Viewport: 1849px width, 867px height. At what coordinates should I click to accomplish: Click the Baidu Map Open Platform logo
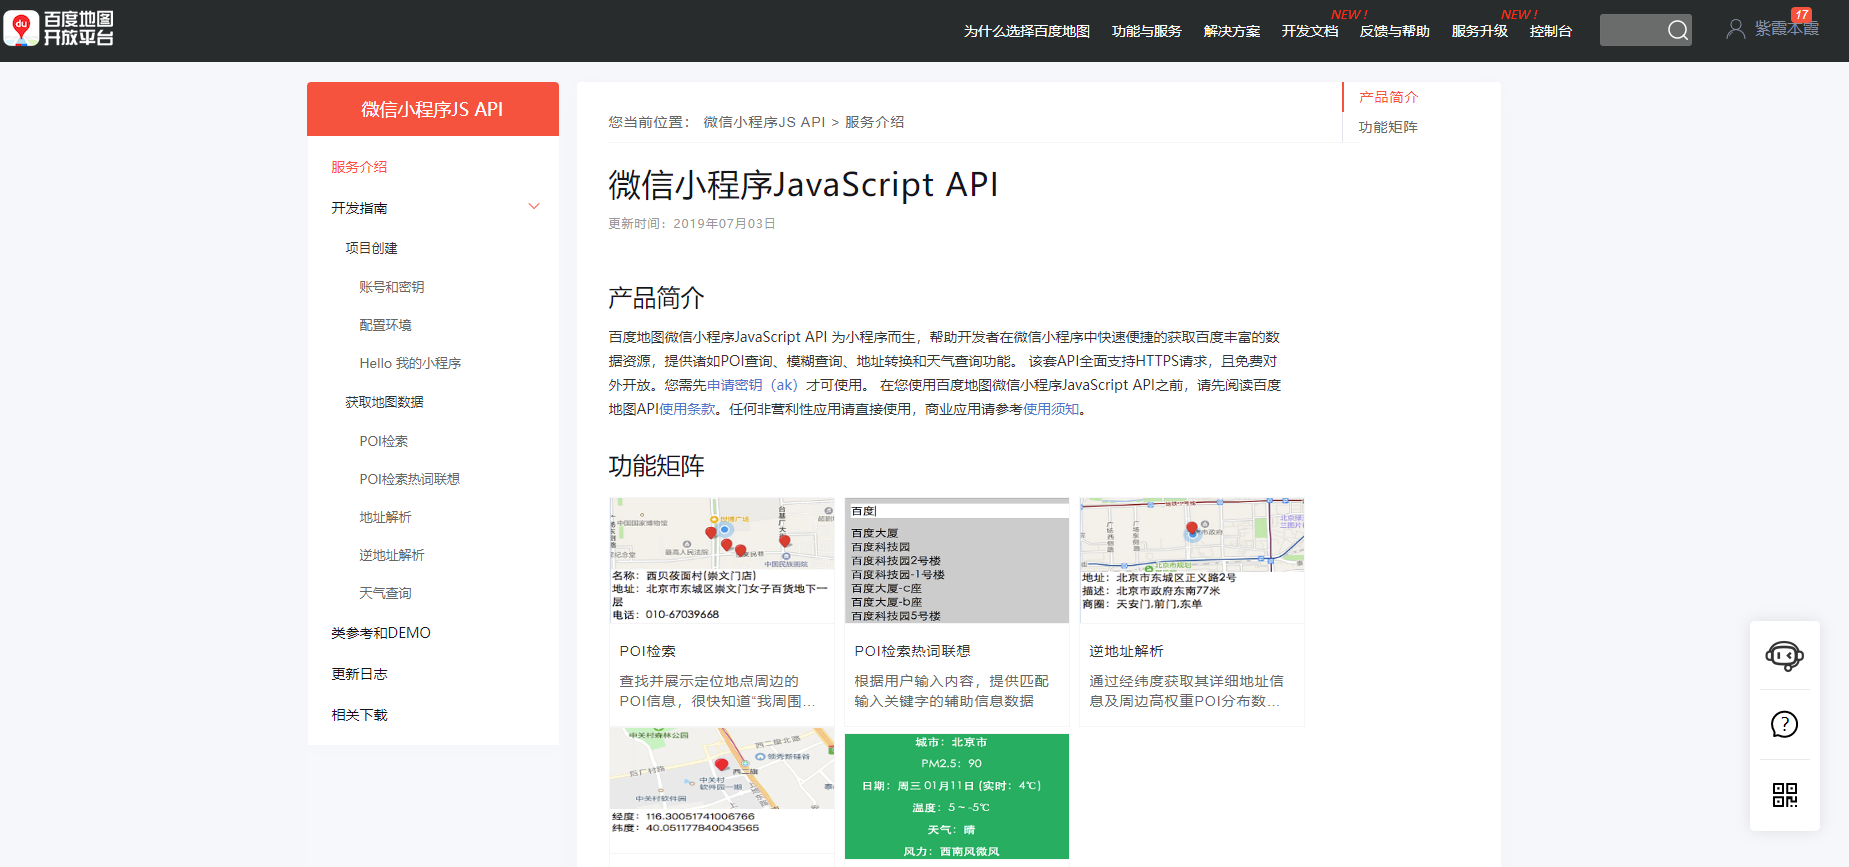tap(59, 29)
